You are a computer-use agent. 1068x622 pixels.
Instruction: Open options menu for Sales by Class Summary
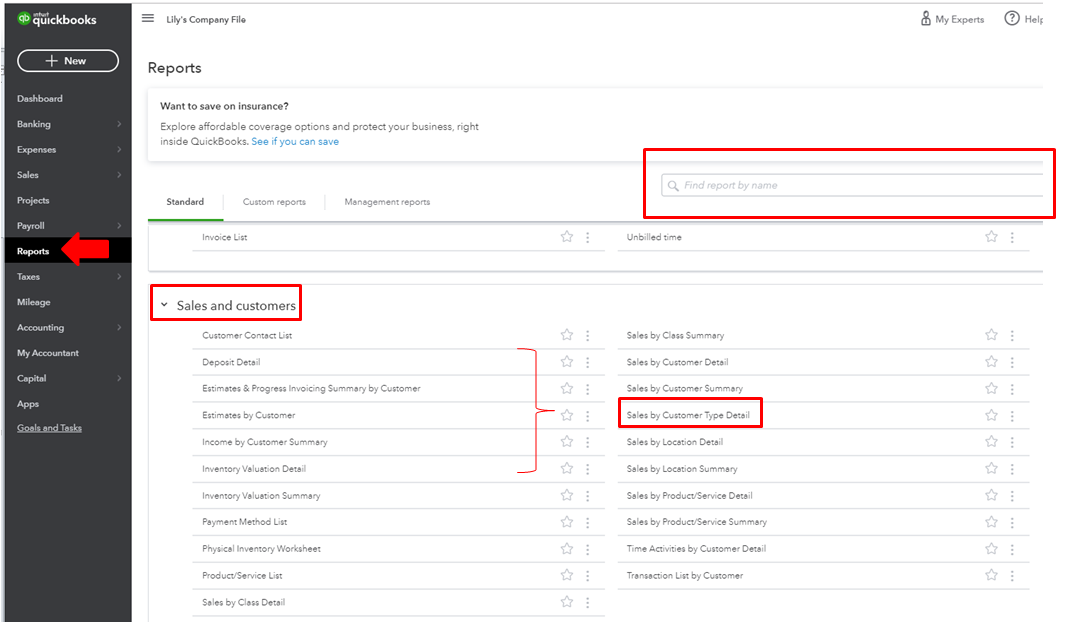1012,335
